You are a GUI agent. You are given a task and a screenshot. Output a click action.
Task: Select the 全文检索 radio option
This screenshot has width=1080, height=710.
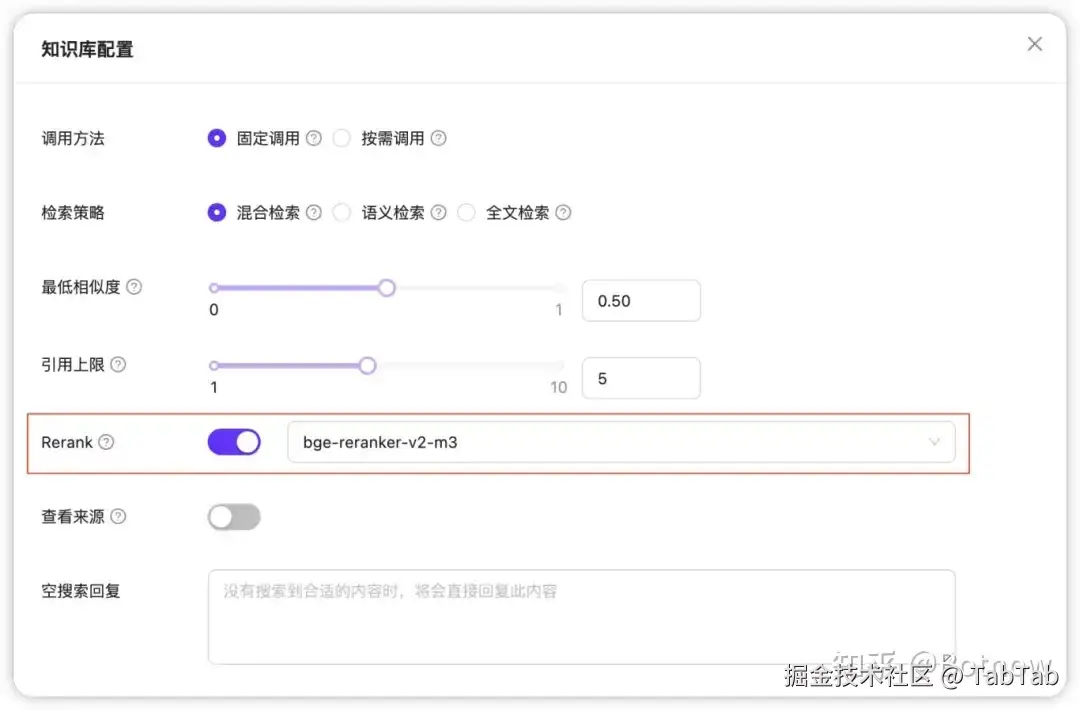(466, 212)
